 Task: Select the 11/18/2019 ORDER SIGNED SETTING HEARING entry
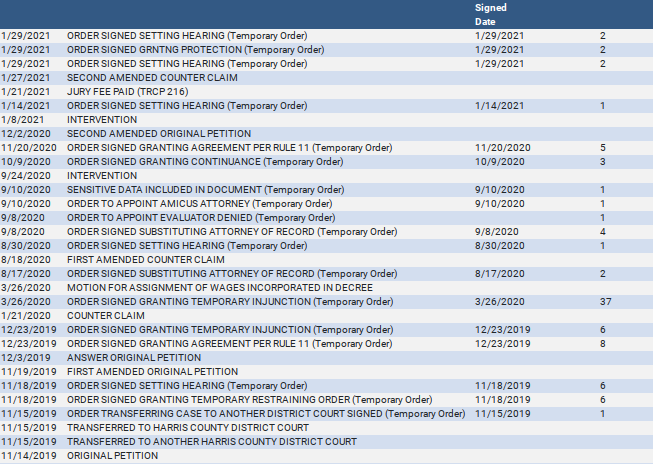[x=187, y=386]
